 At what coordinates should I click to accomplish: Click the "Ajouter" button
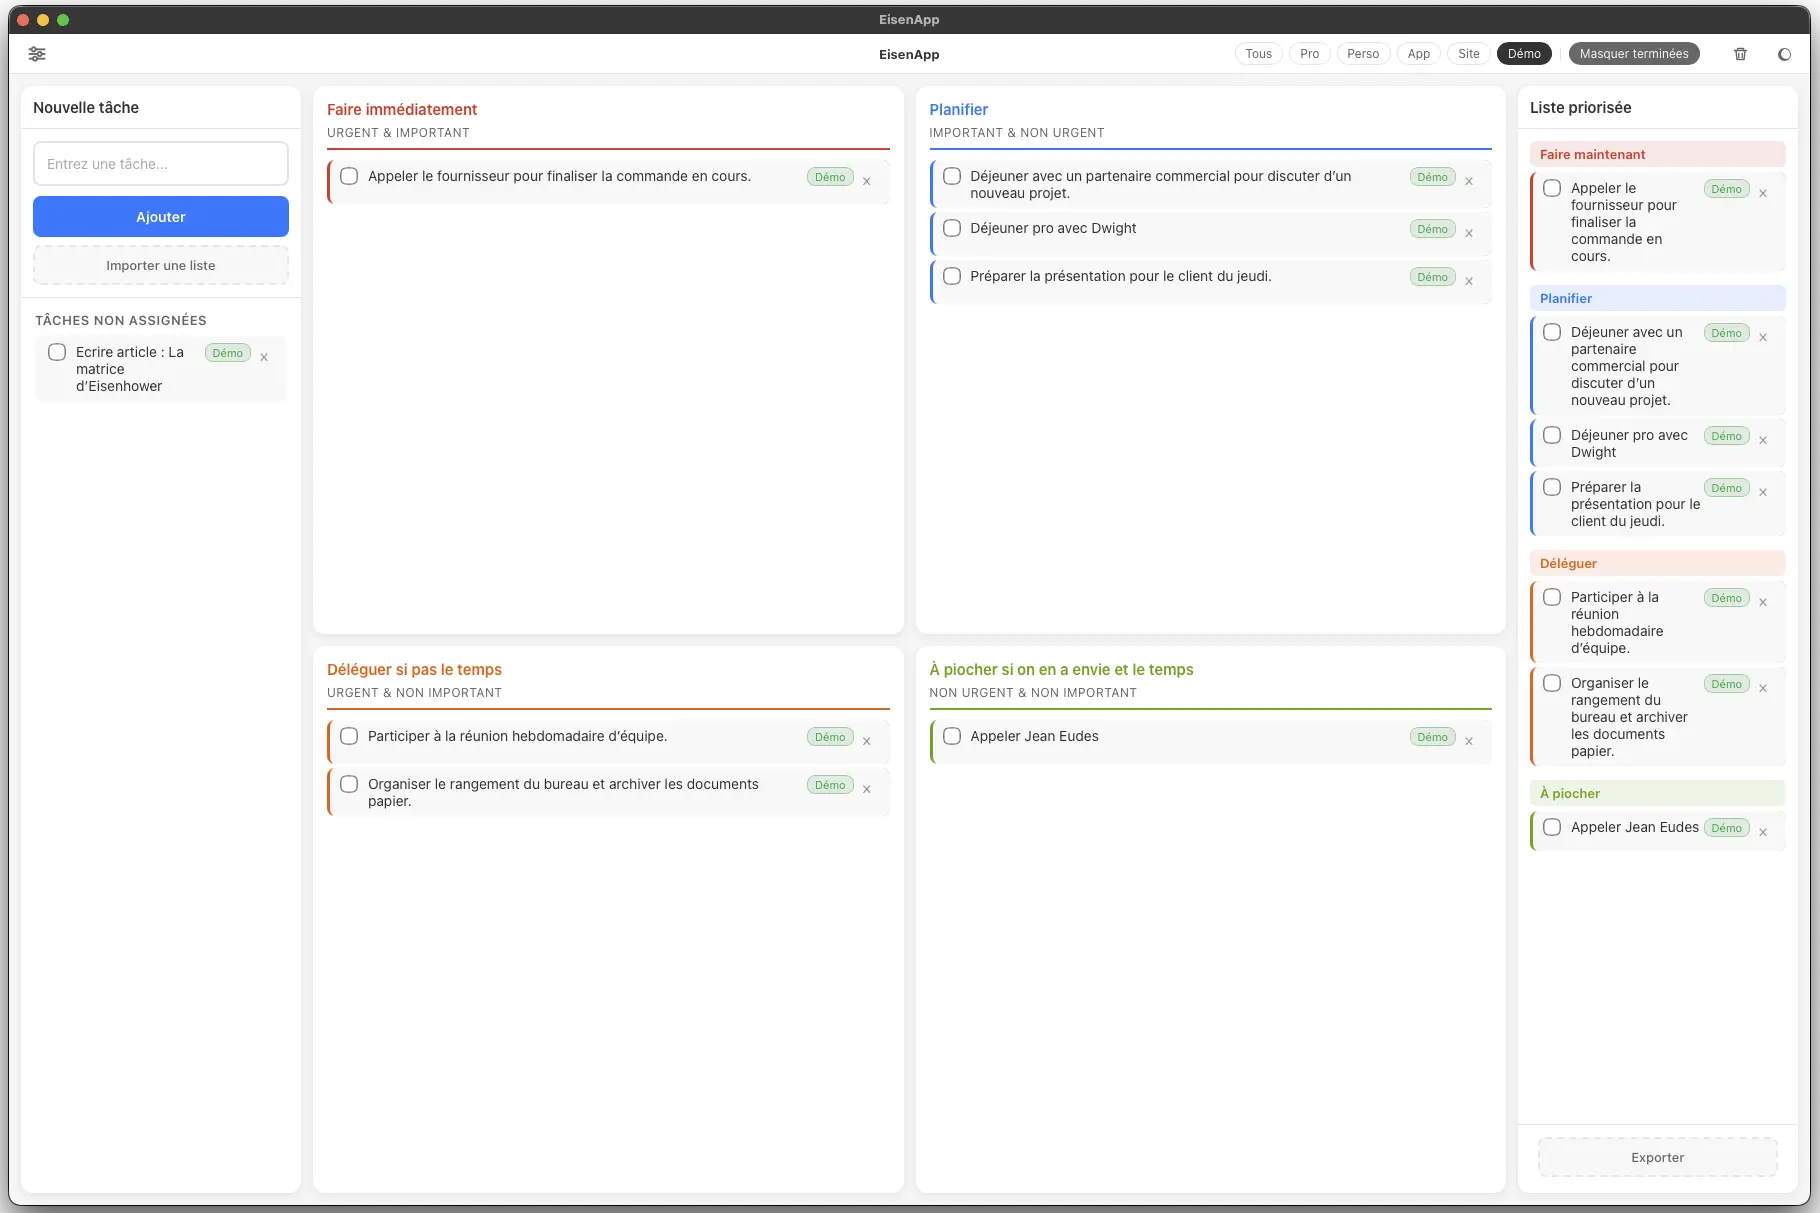[x=160, y=216]
